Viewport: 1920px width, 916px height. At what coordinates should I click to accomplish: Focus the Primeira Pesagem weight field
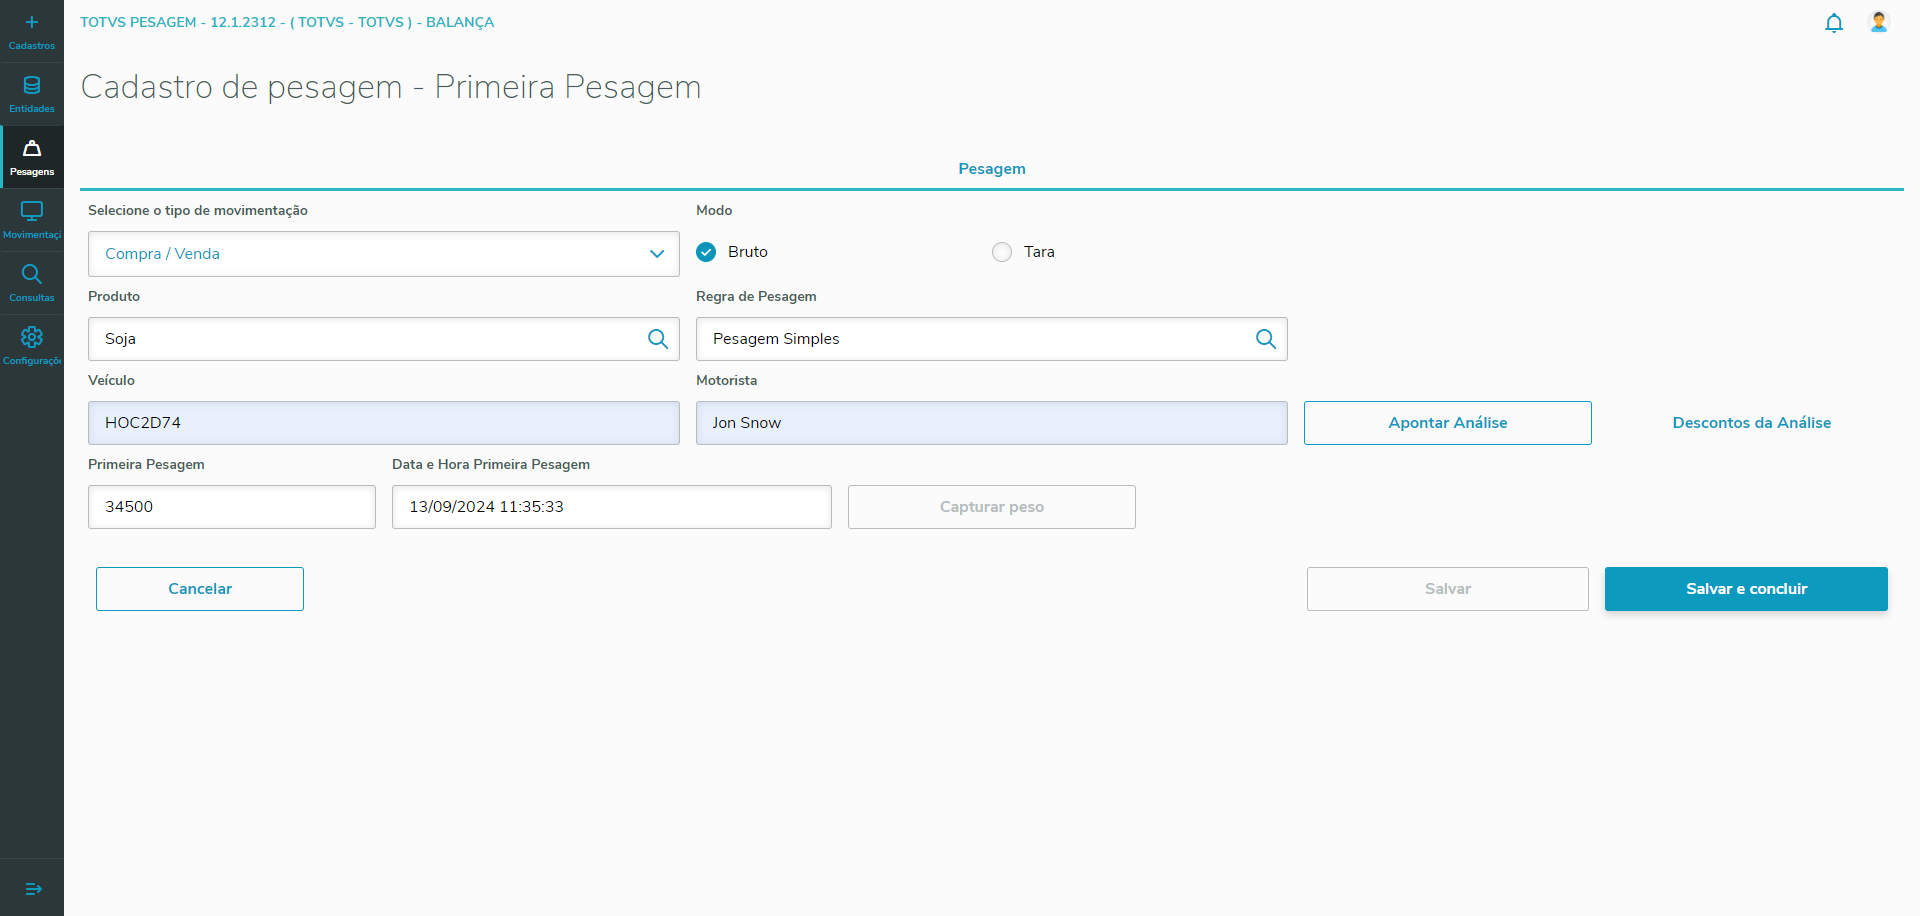coord(232,507)
